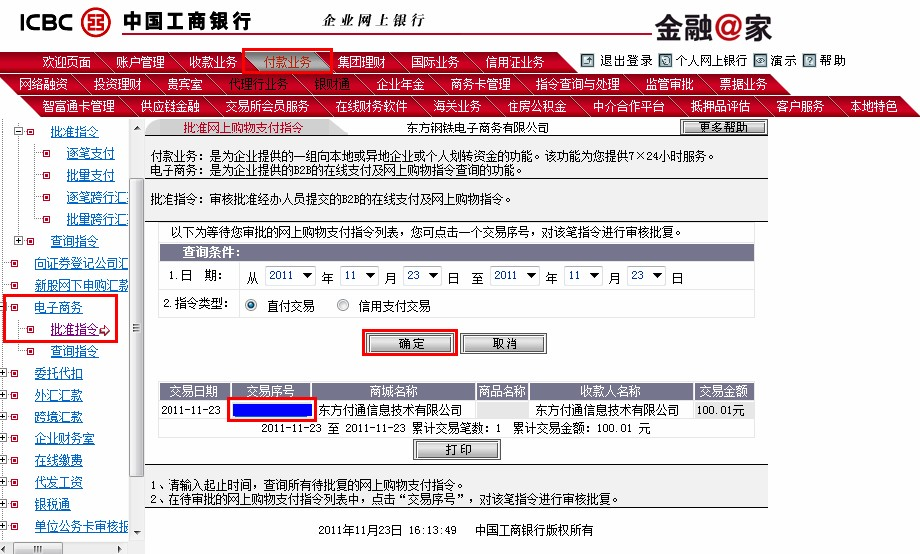Viewport: 920px width, 554px height.
Task: Click the ICBC round logo
Action: (x=96, y=23)
